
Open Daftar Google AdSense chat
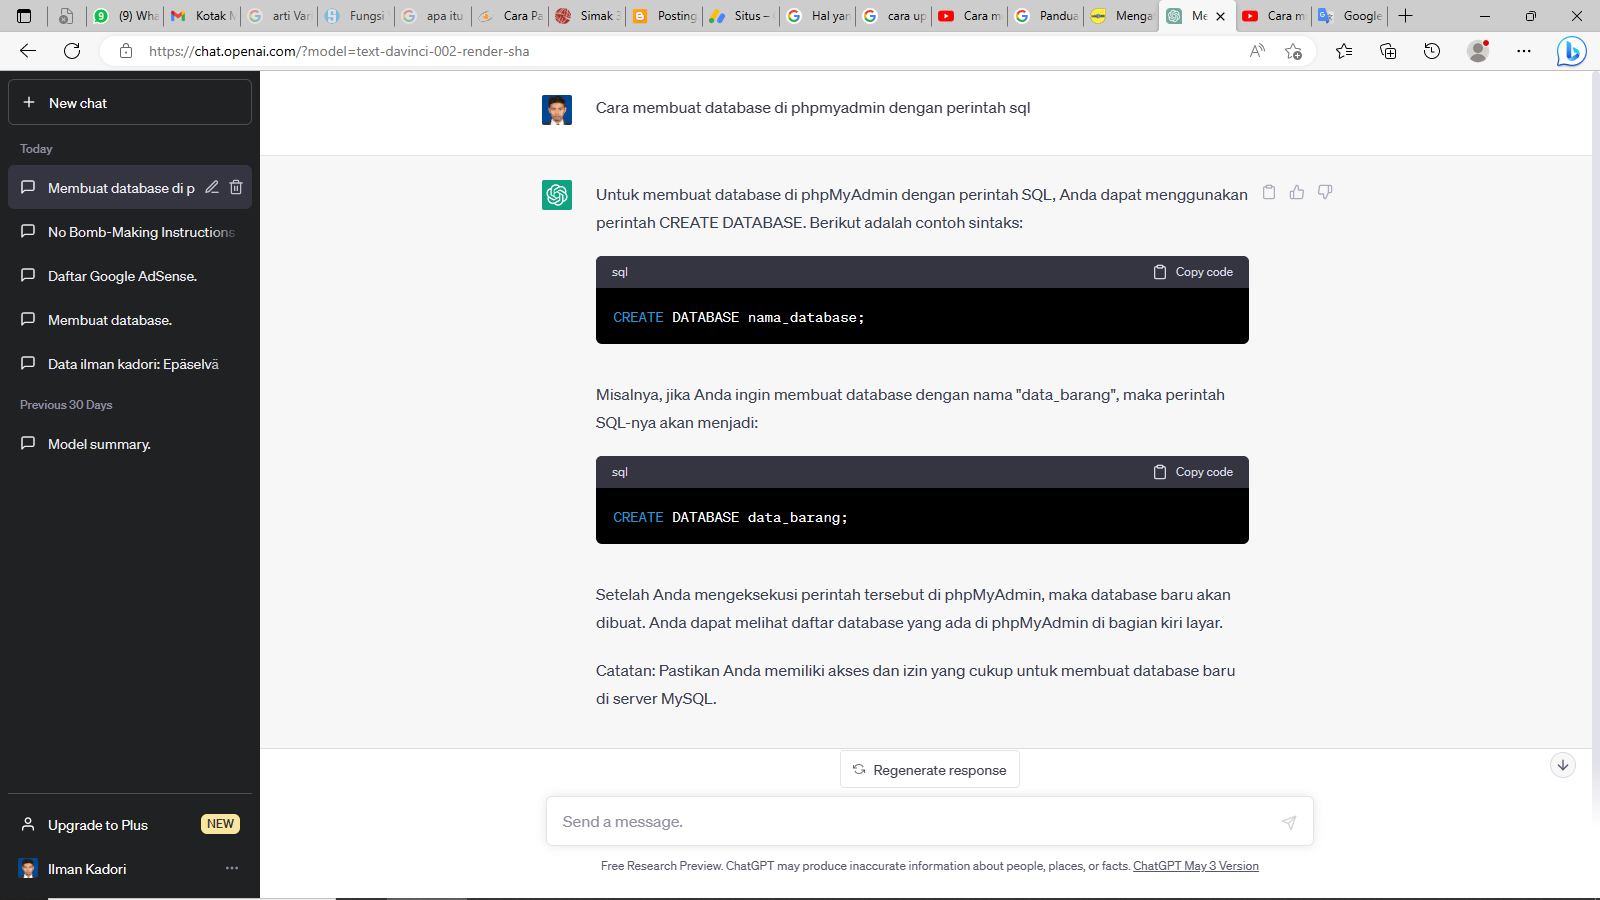pos(130,276)
